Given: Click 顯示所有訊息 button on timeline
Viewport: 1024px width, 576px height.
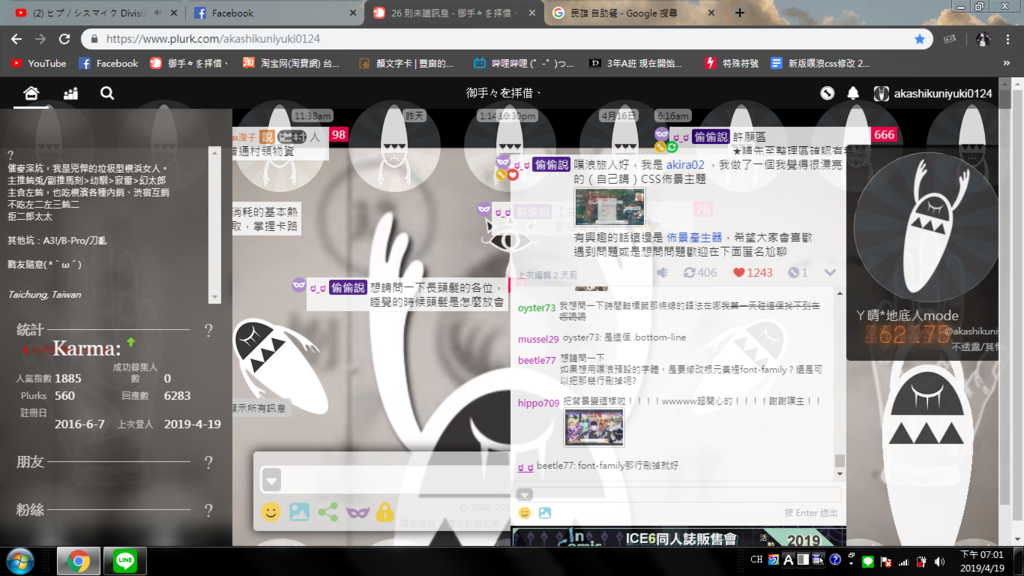Looking at the screenshot, I should pyautogui.click(x=259, y=408).
